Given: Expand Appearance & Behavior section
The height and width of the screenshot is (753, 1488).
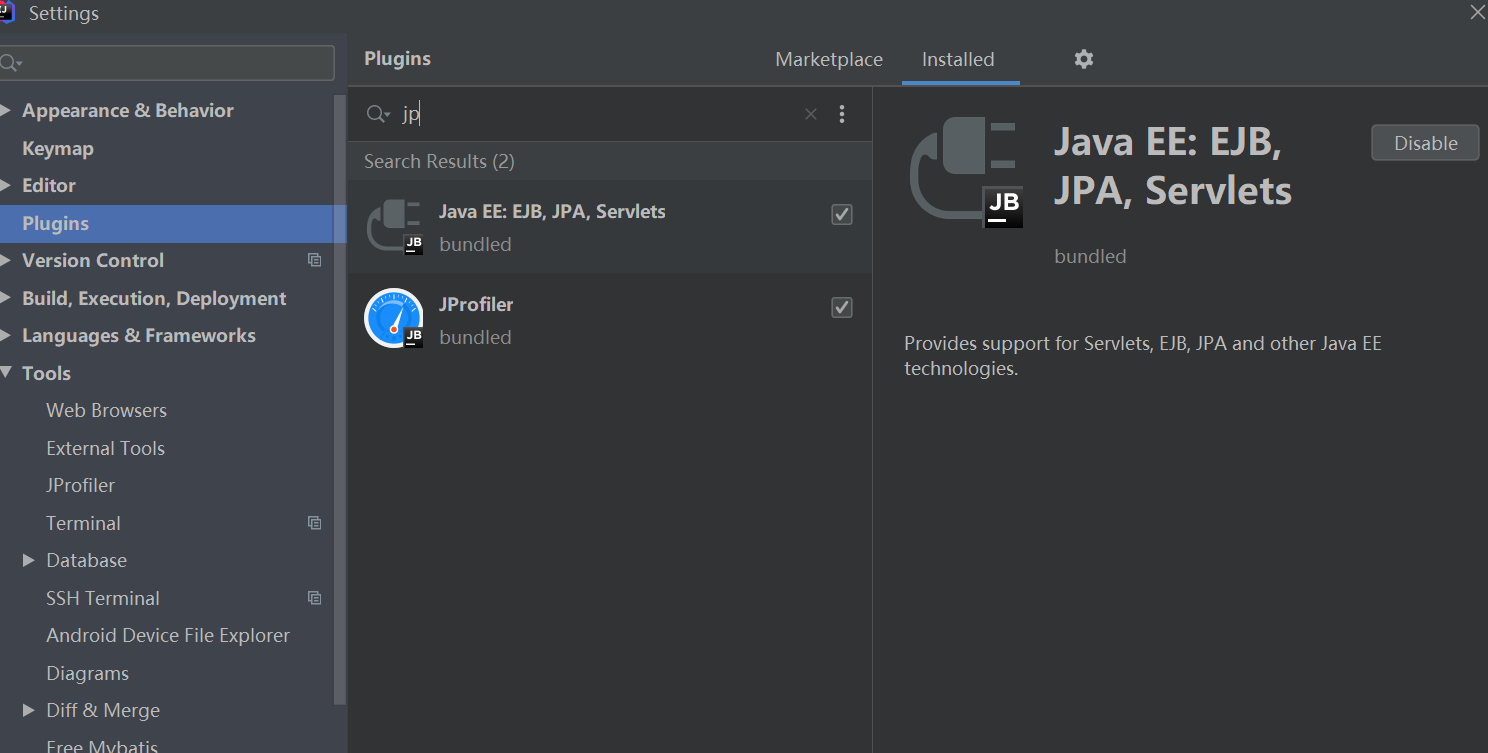Looking at the screenshot, I should (5, 110).
